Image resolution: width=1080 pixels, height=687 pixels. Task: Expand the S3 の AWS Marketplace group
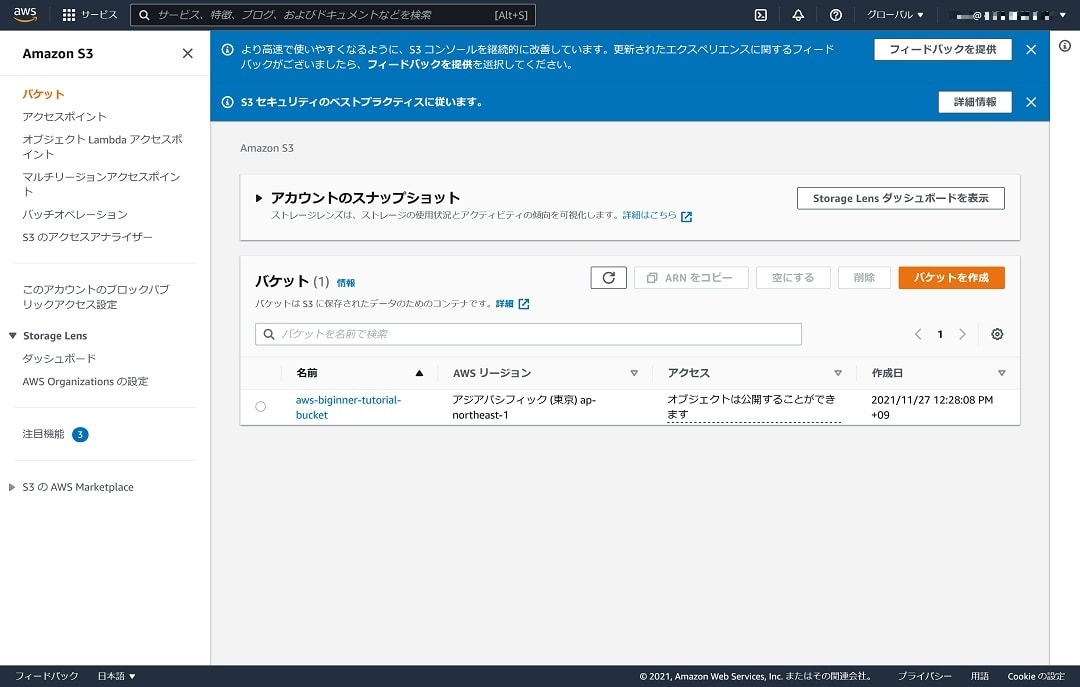click(x=12, y=487)
